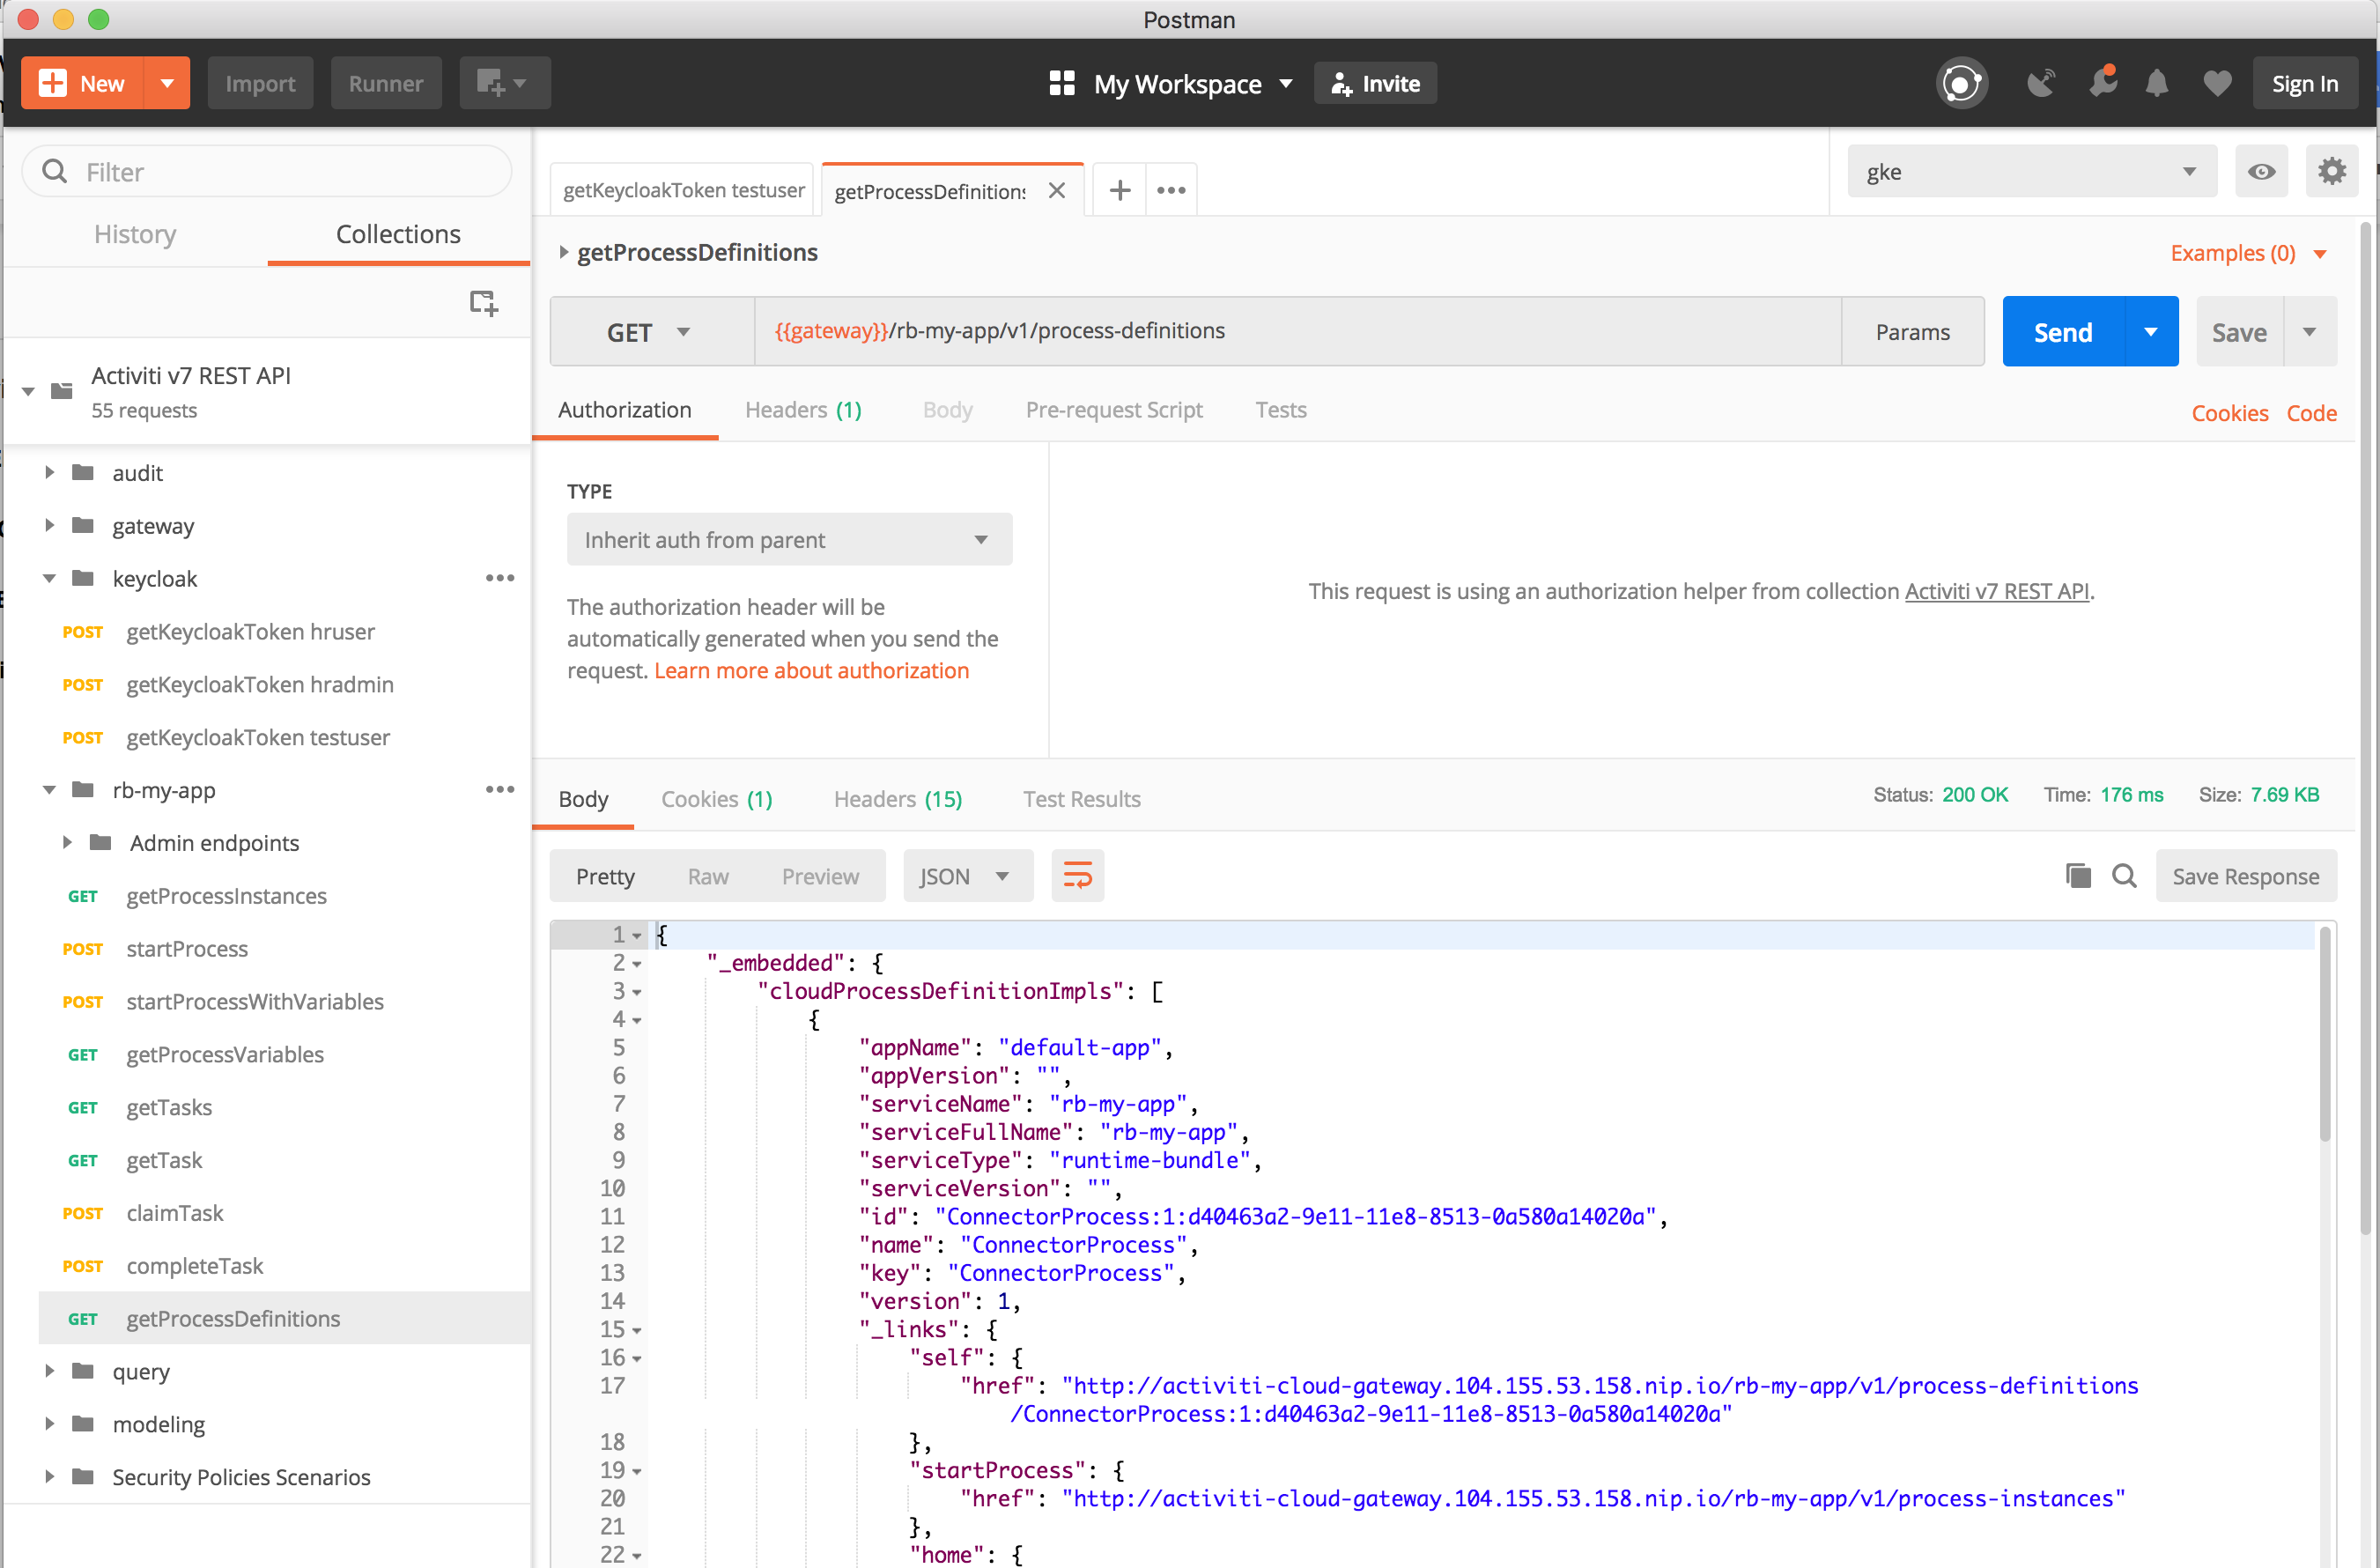
Task: Change the JSON format dropdown
Action: click(x=967, y=876)
